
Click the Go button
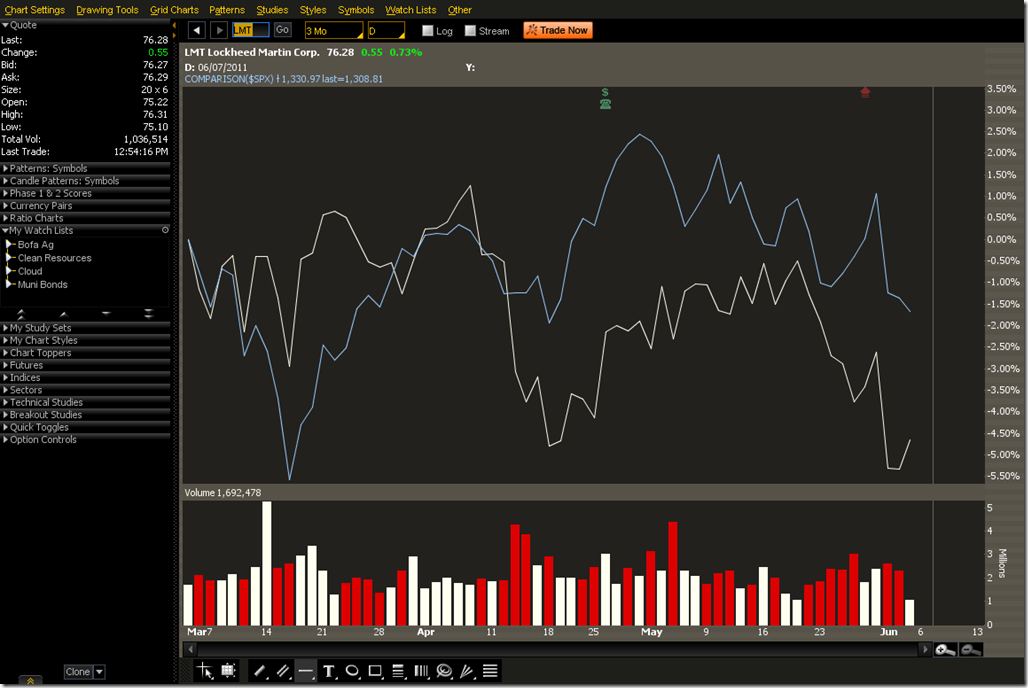(x=283, y=30)
